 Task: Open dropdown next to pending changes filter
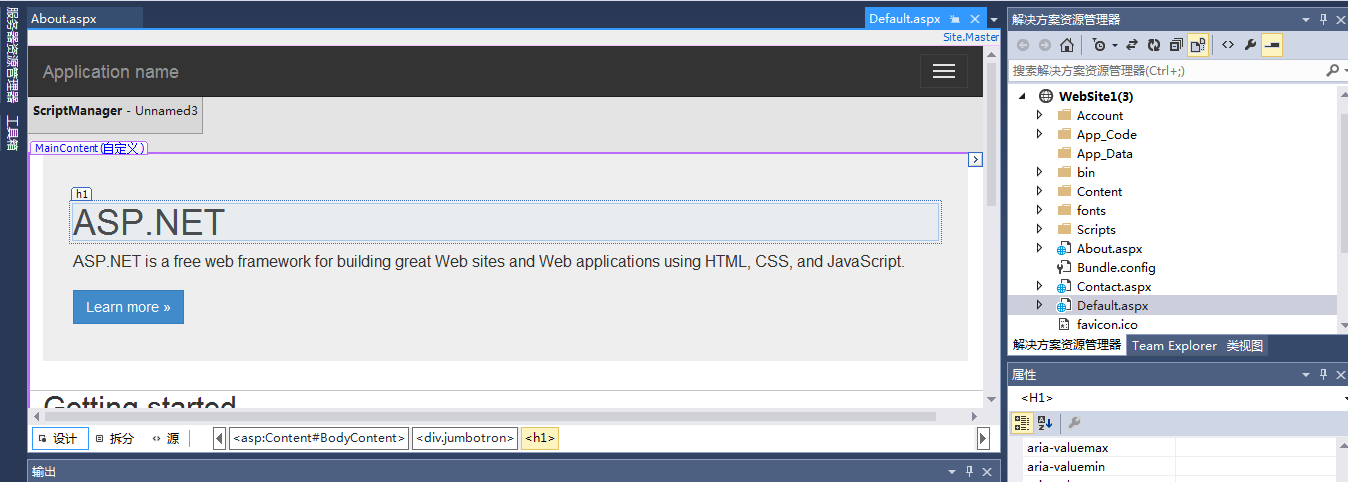click(x=1113, y=45)
